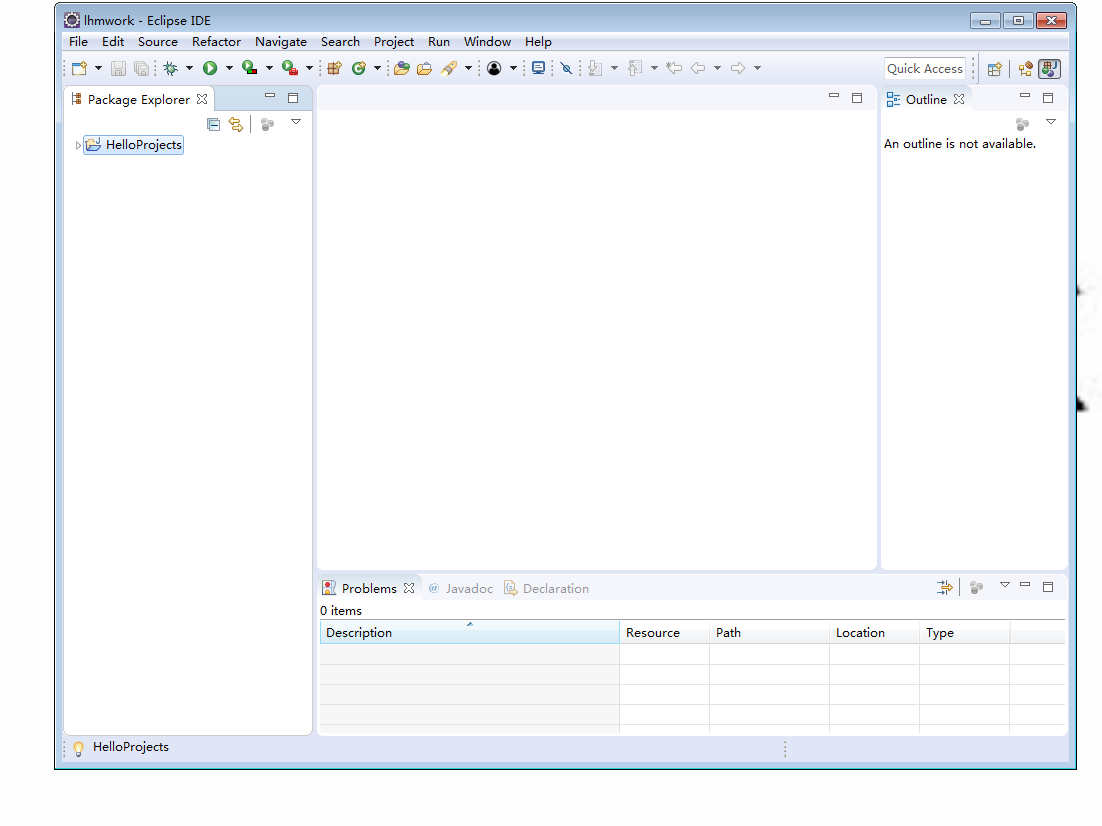1102x826 pixels.
Task: Open the Debug configurations dropdown arrow
Action: (189, 68)
